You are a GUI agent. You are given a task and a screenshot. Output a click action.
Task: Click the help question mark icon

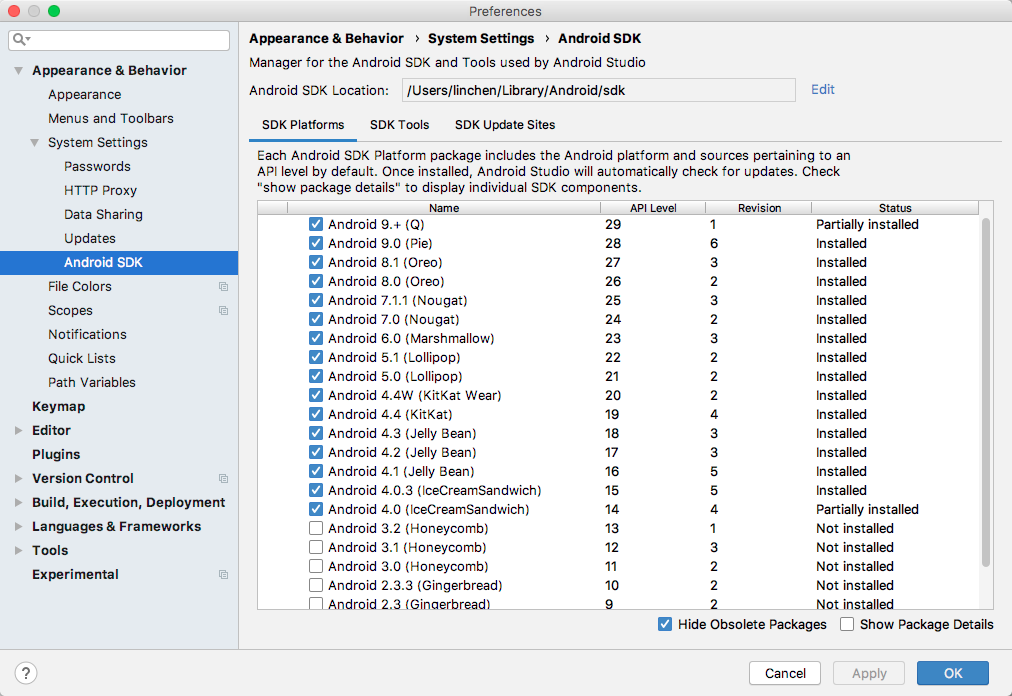coord(26,673)
